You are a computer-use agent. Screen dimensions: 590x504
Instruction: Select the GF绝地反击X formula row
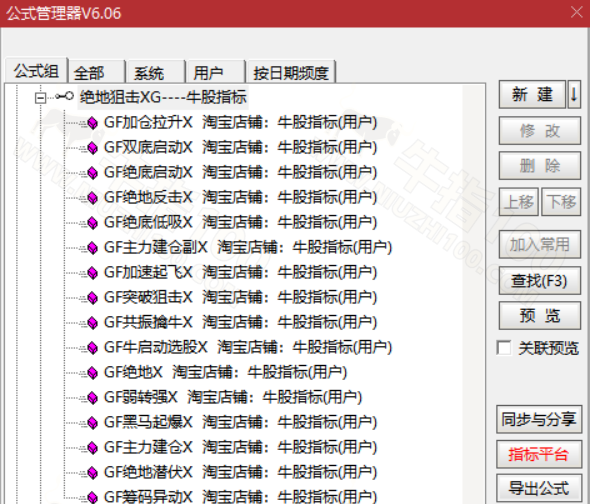pyautogui.click(x=240, y=198)
